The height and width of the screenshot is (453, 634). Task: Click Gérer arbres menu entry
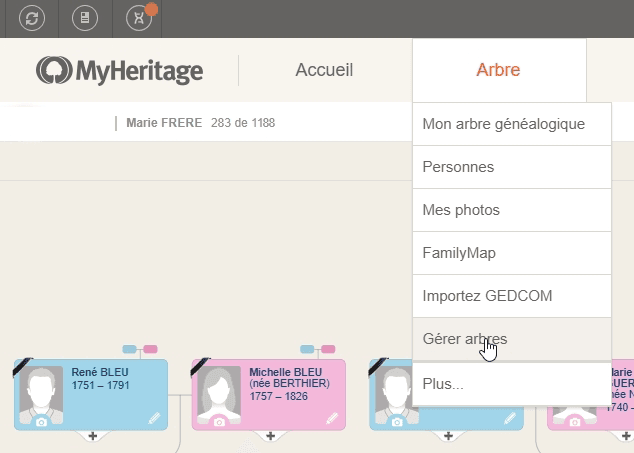point(512,339)
